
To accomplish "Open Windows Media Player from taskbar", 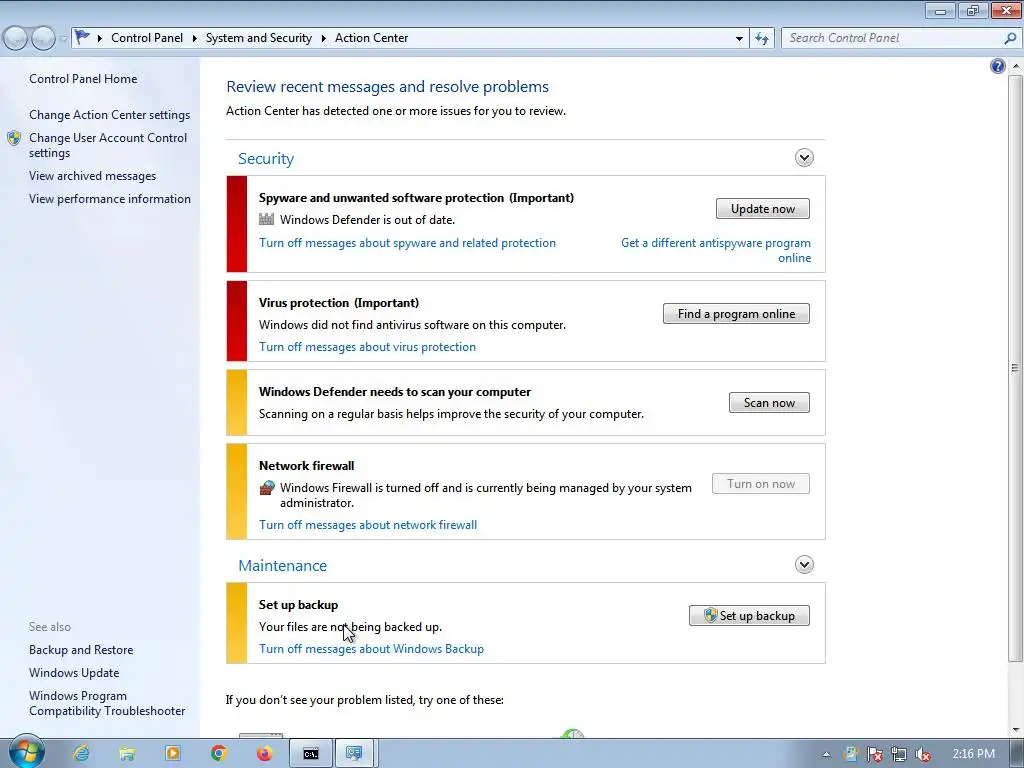I will pyautogui.click(x=173, y=753).
